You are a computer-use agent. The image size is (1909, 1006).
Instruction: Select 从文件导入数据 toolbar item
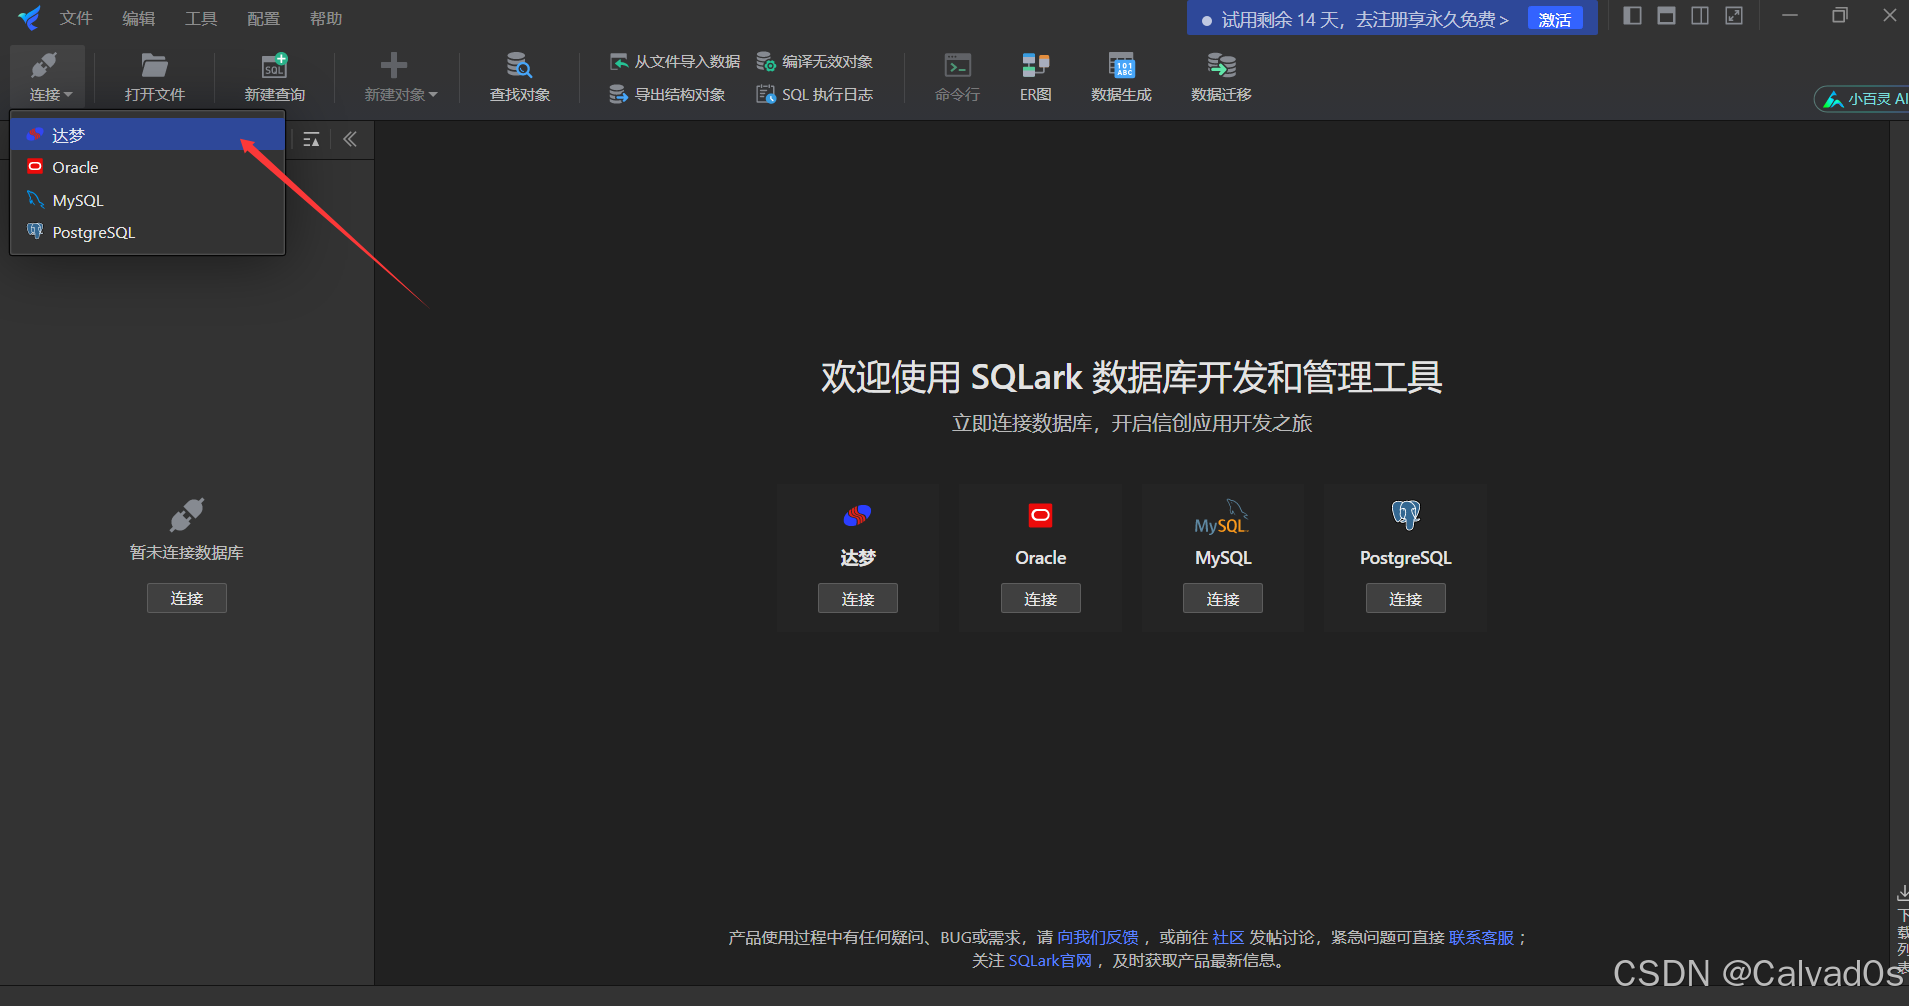pos(675,62)
